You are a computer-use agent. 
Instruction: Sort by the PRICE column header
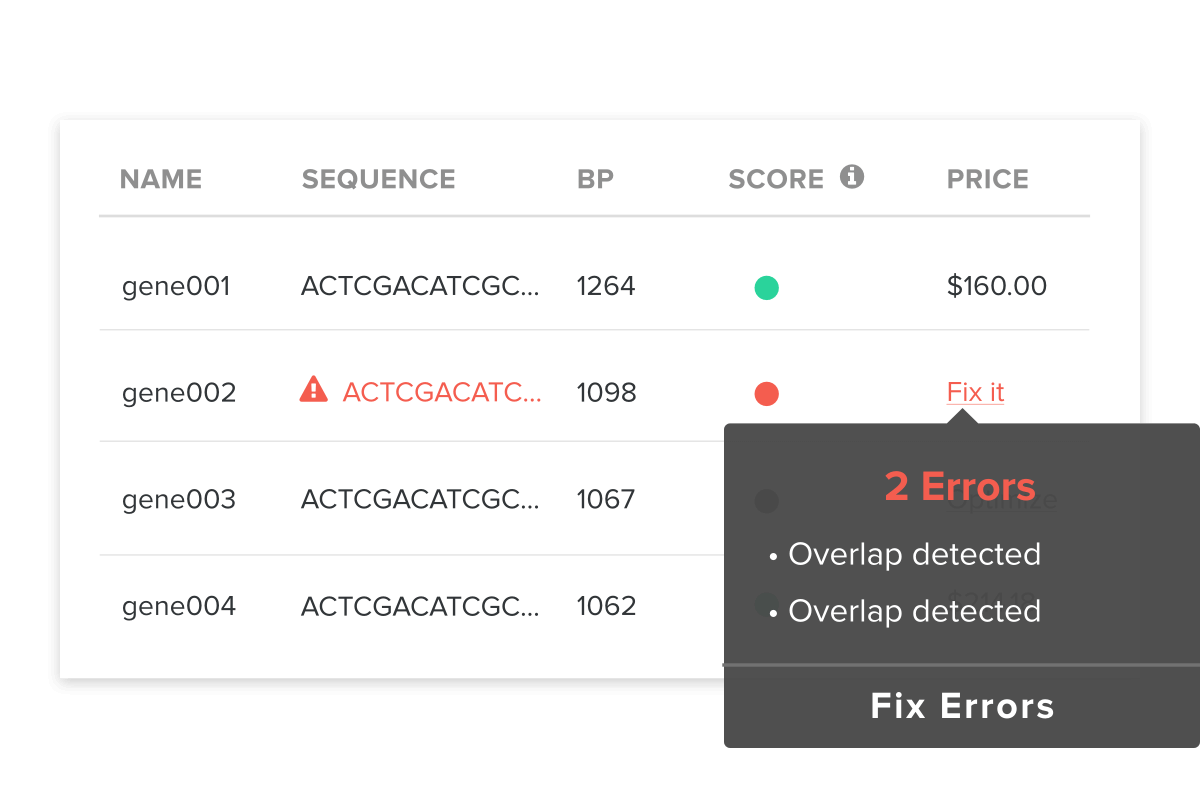[x=987, y=179]
